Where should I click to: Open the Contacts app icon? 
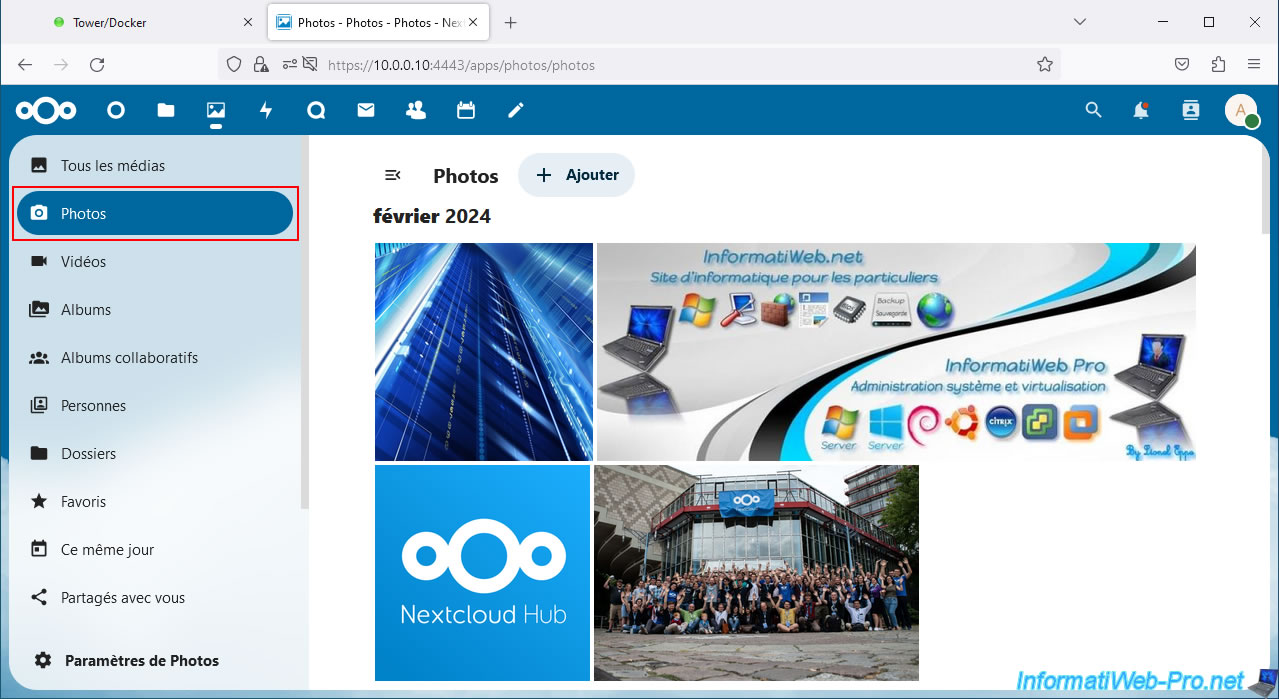pos(416,111)
